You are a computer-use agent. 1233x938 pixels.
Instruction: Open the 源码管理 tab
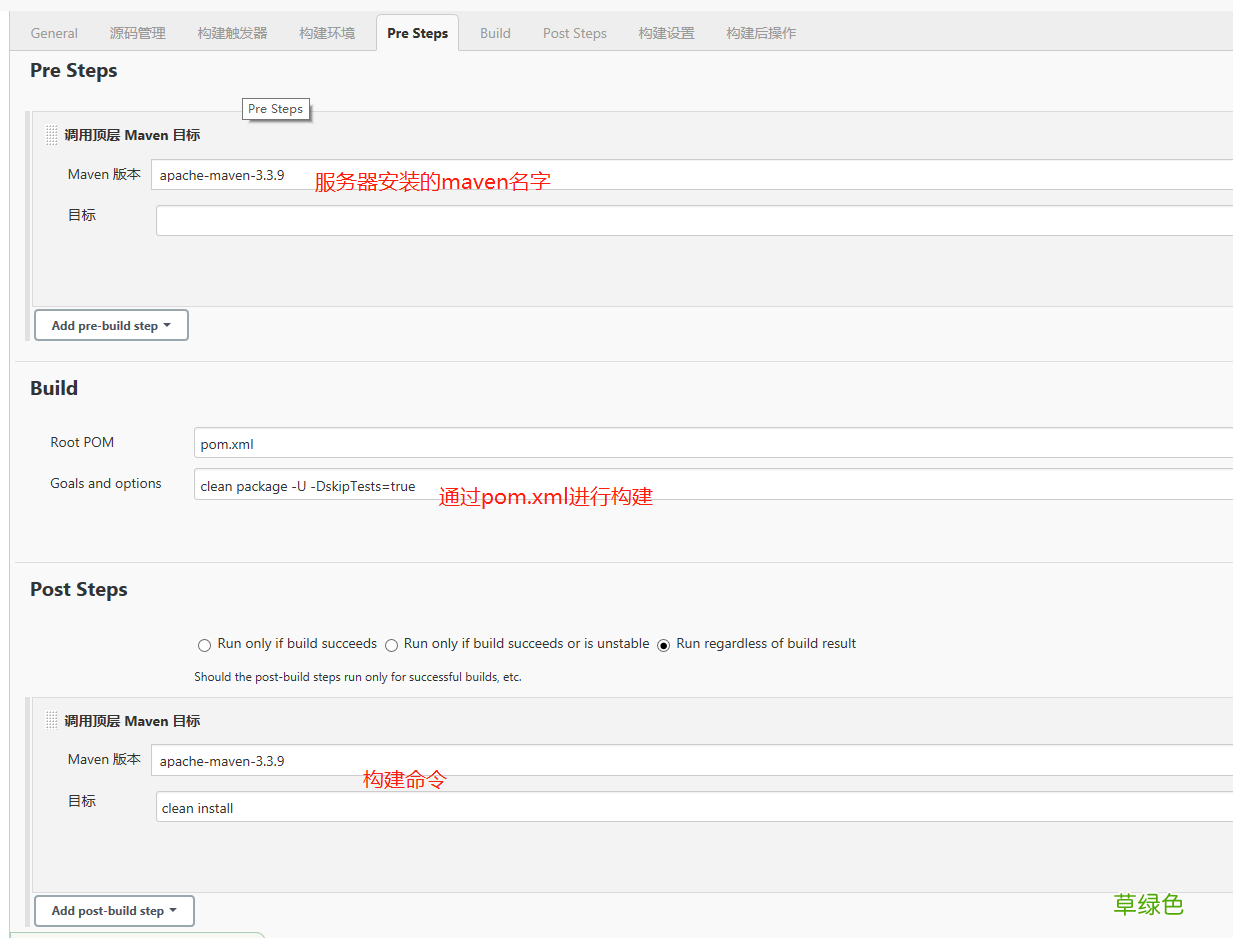click(x=138, y=33)
